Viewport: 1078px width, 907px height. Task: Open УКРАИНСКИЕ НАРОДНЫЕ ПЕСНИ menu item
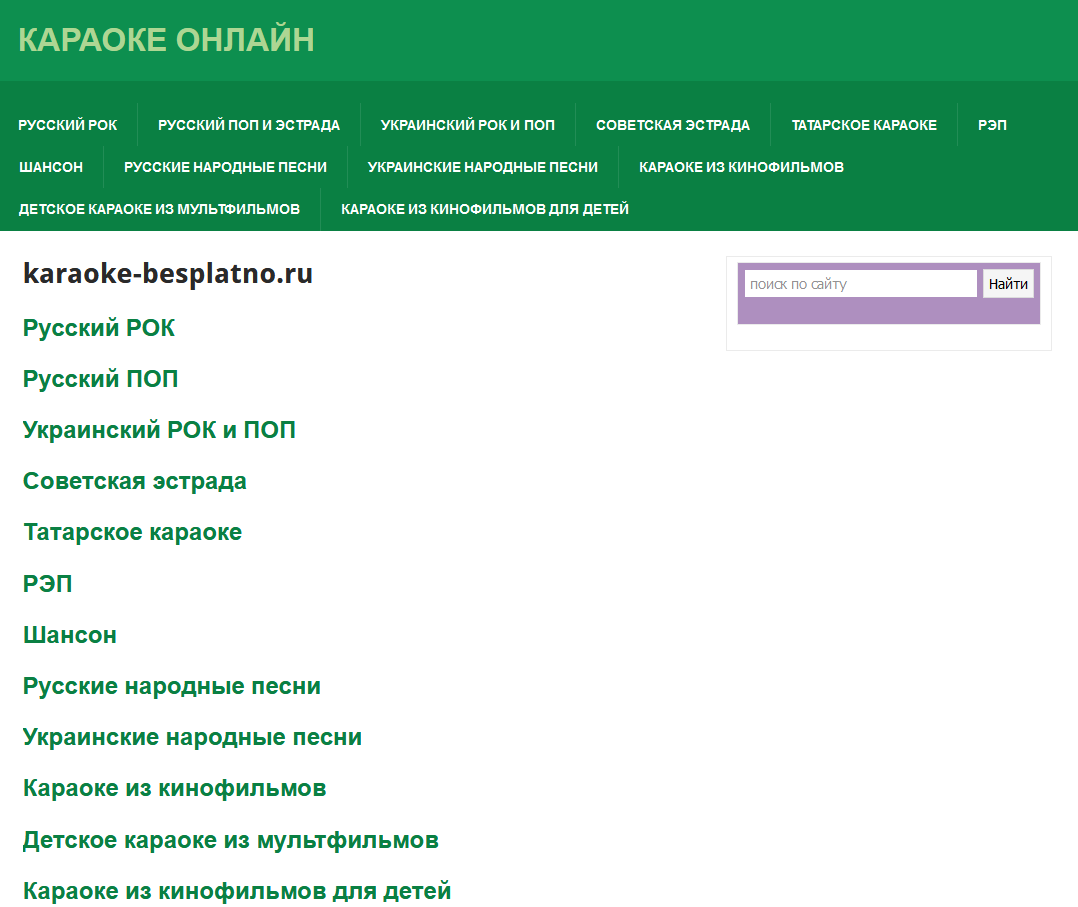pyautogui.click(x=484, y=166)
